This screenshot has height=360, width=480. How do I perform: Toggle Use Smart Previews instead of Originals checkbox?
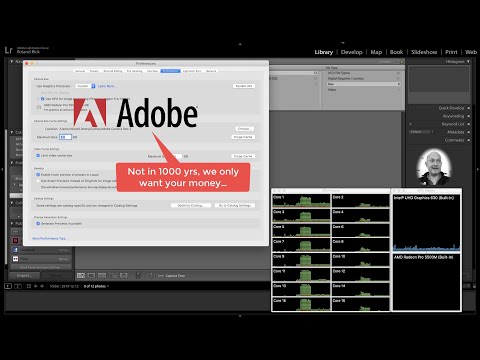(x=38, y=181)
